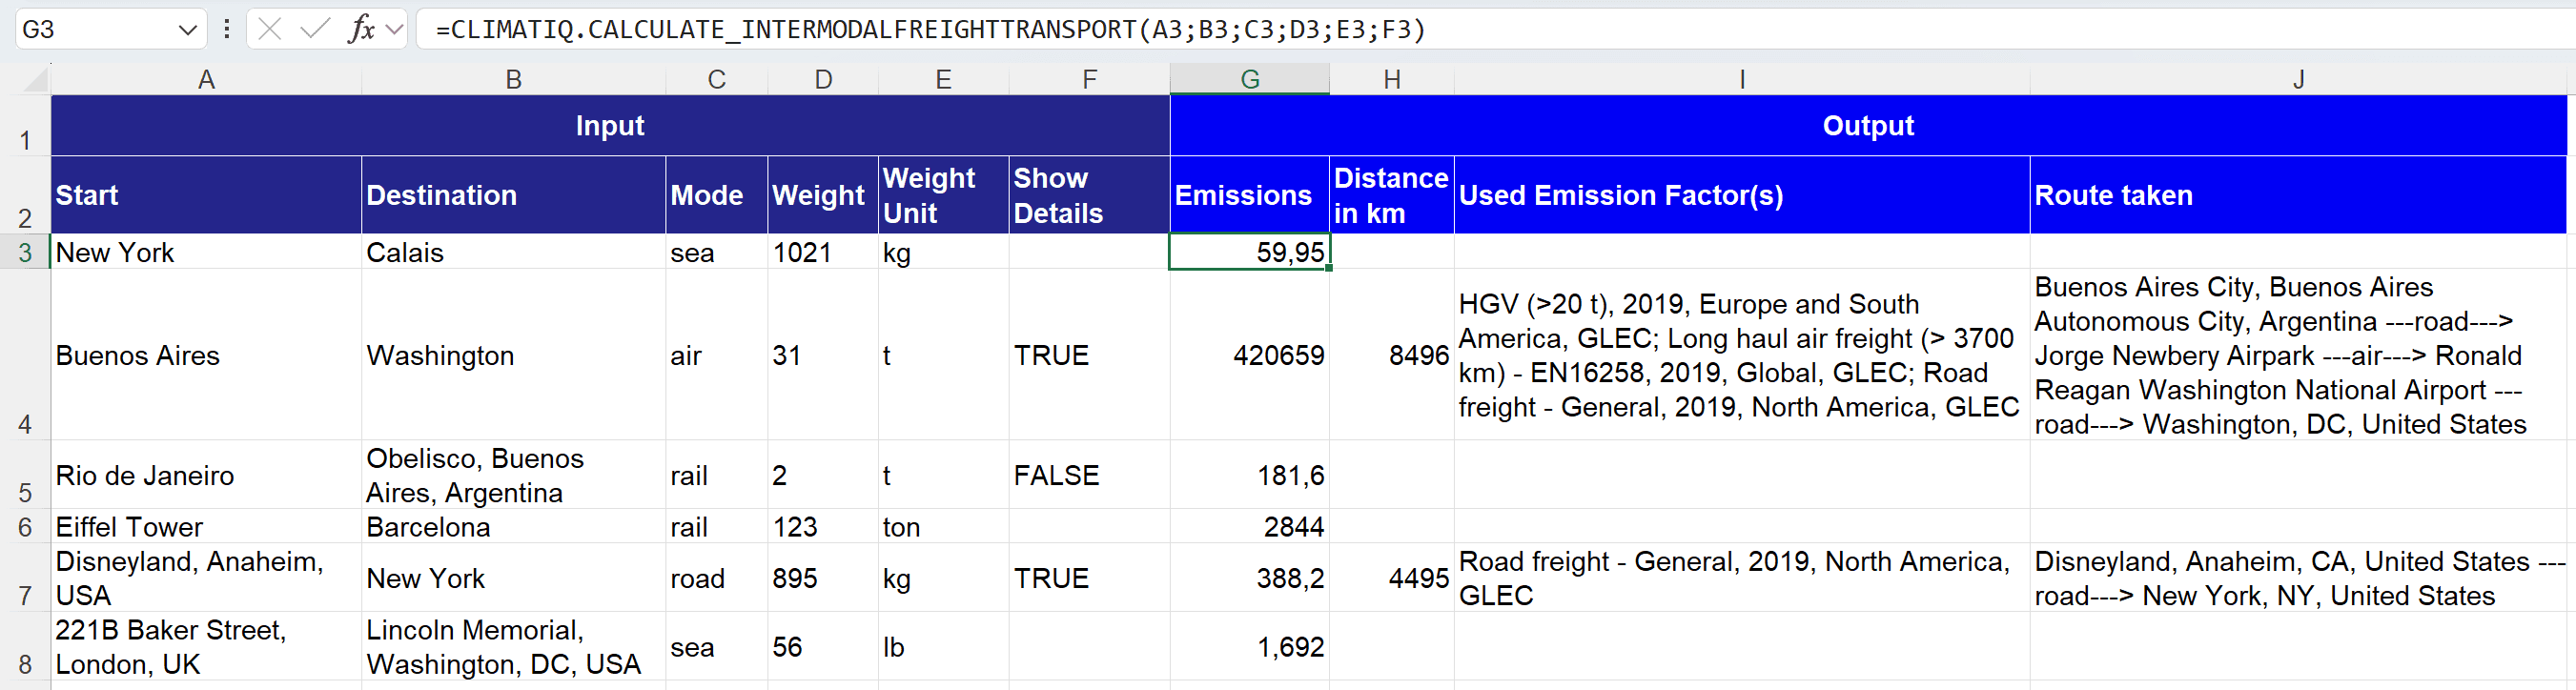Select column B header
The image size is (2576, 690).
513,79
